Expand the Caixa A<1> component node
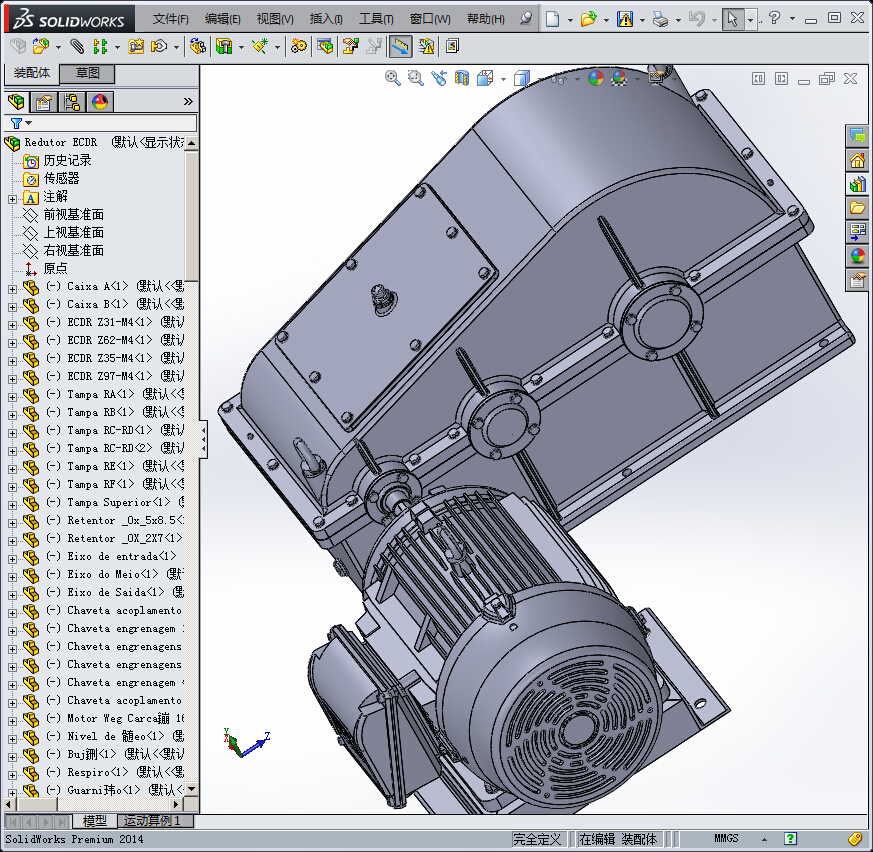 tap(12, 287)
